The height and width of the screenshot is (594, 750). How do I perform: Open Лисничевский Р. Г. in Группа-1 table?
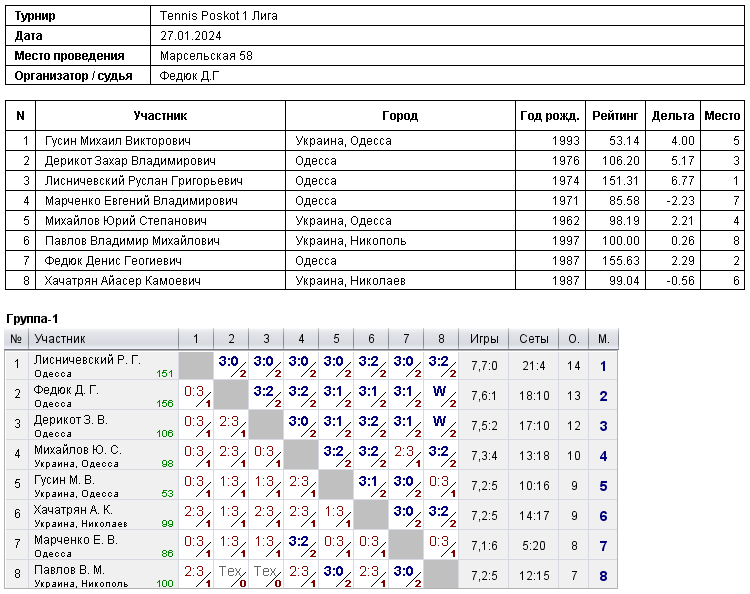pyautogui.click(x=87, y=360)
